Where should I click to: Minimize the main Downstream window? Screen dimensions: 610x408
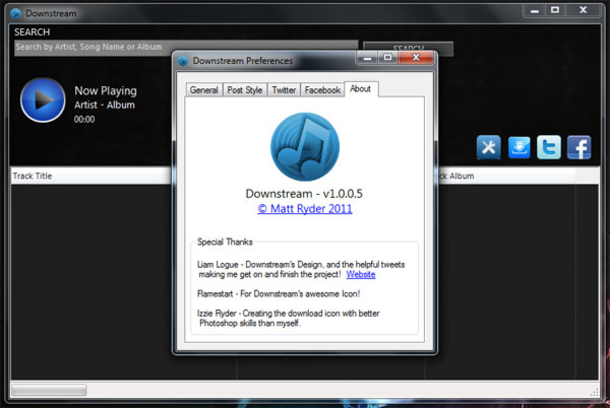(535, 10)
